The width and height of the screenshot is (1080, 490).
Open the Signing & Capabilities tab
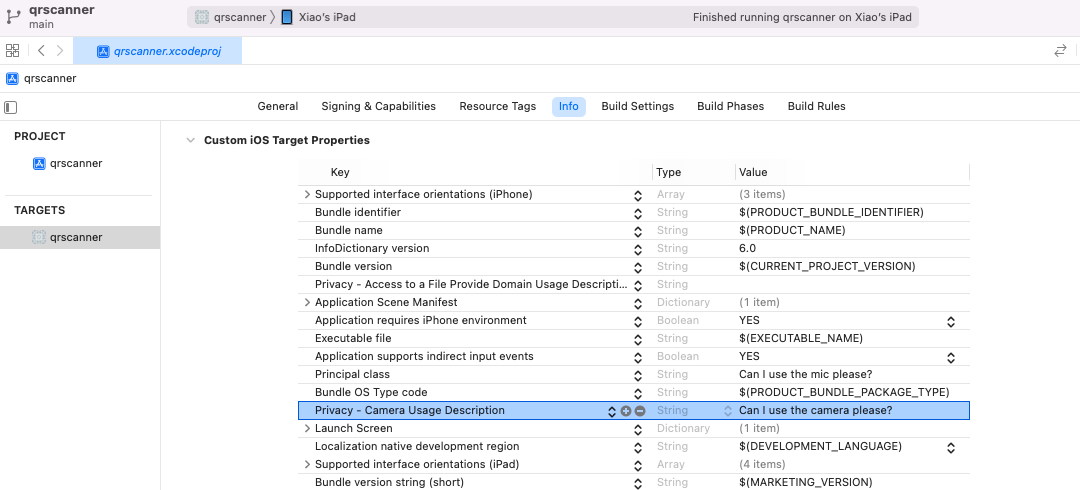pos(378,106)
